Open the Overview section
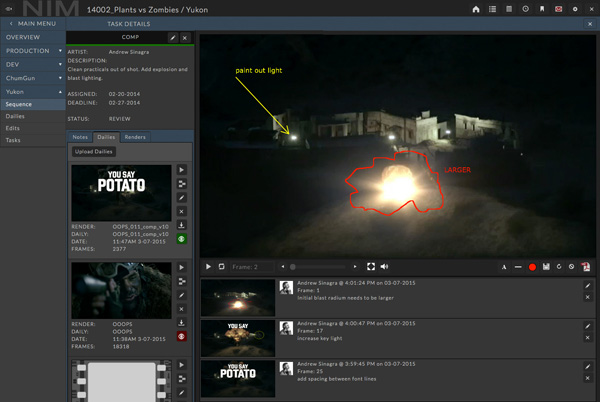 click(x=33, y=37)
